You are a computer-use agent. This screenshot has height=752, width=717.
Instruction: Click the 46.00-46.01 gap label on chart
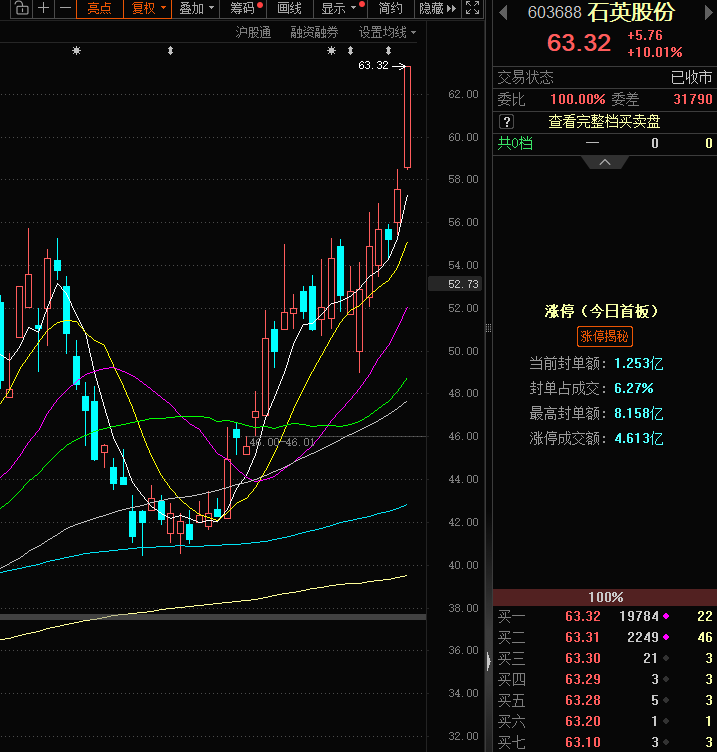(282, 442)
